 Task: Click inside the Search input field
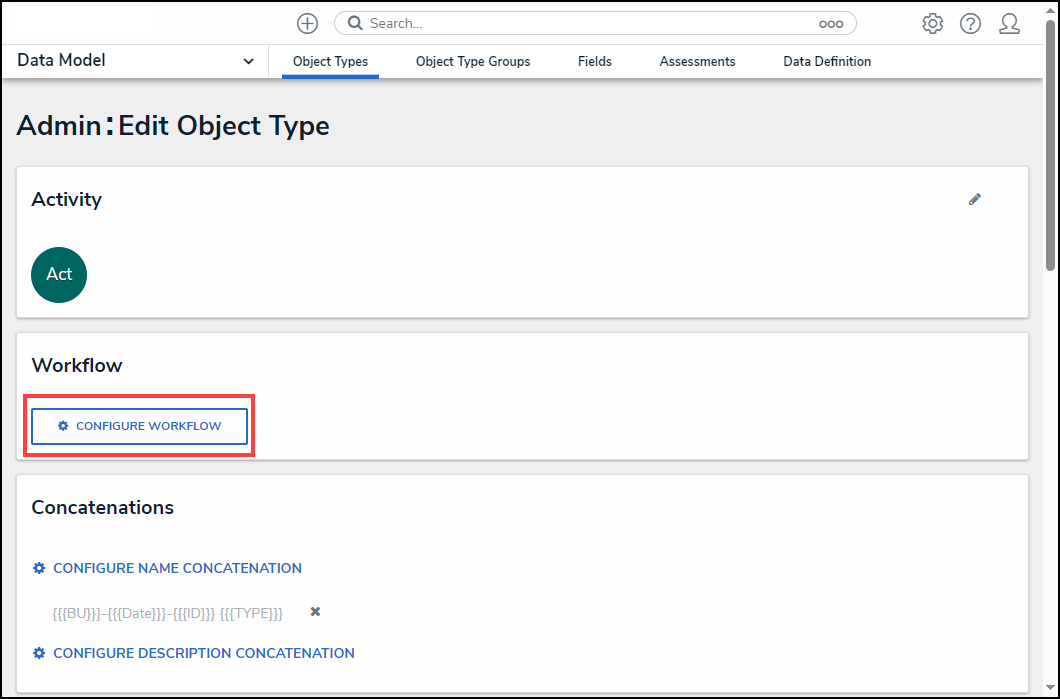click(x=590, y=23)
